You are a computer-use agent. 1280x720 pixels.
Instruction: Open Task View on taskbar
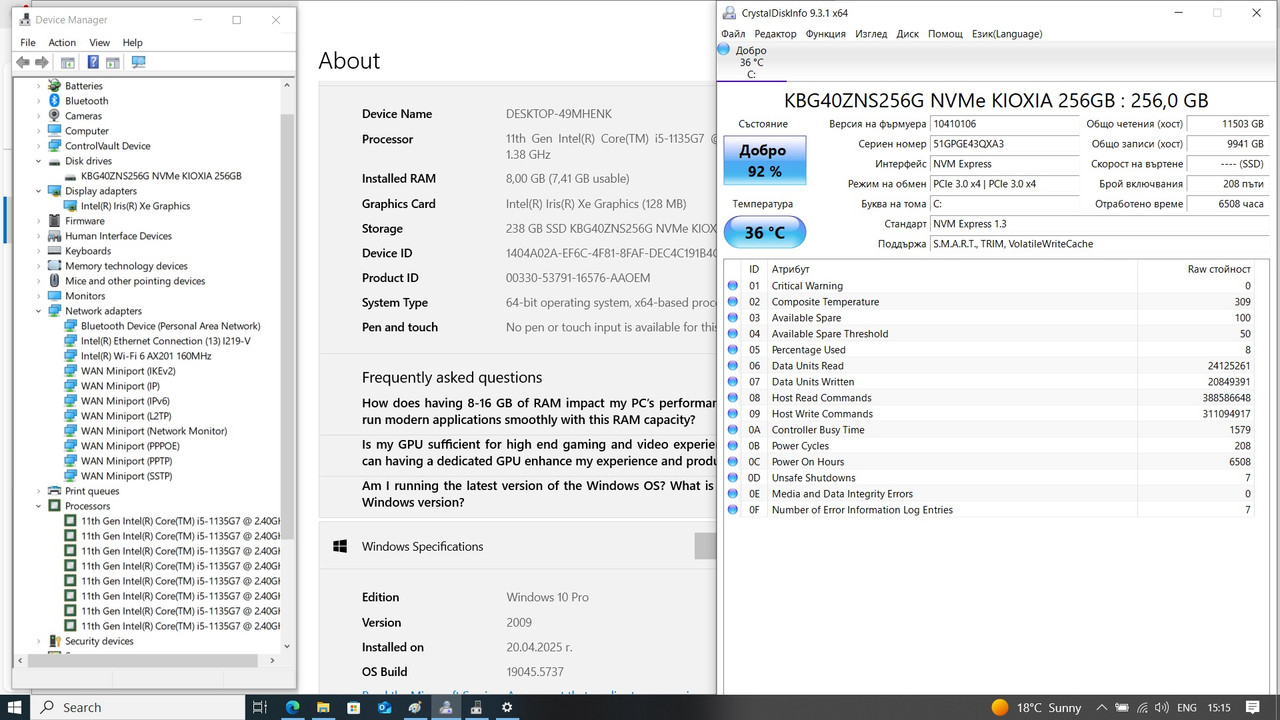(259, 707)
